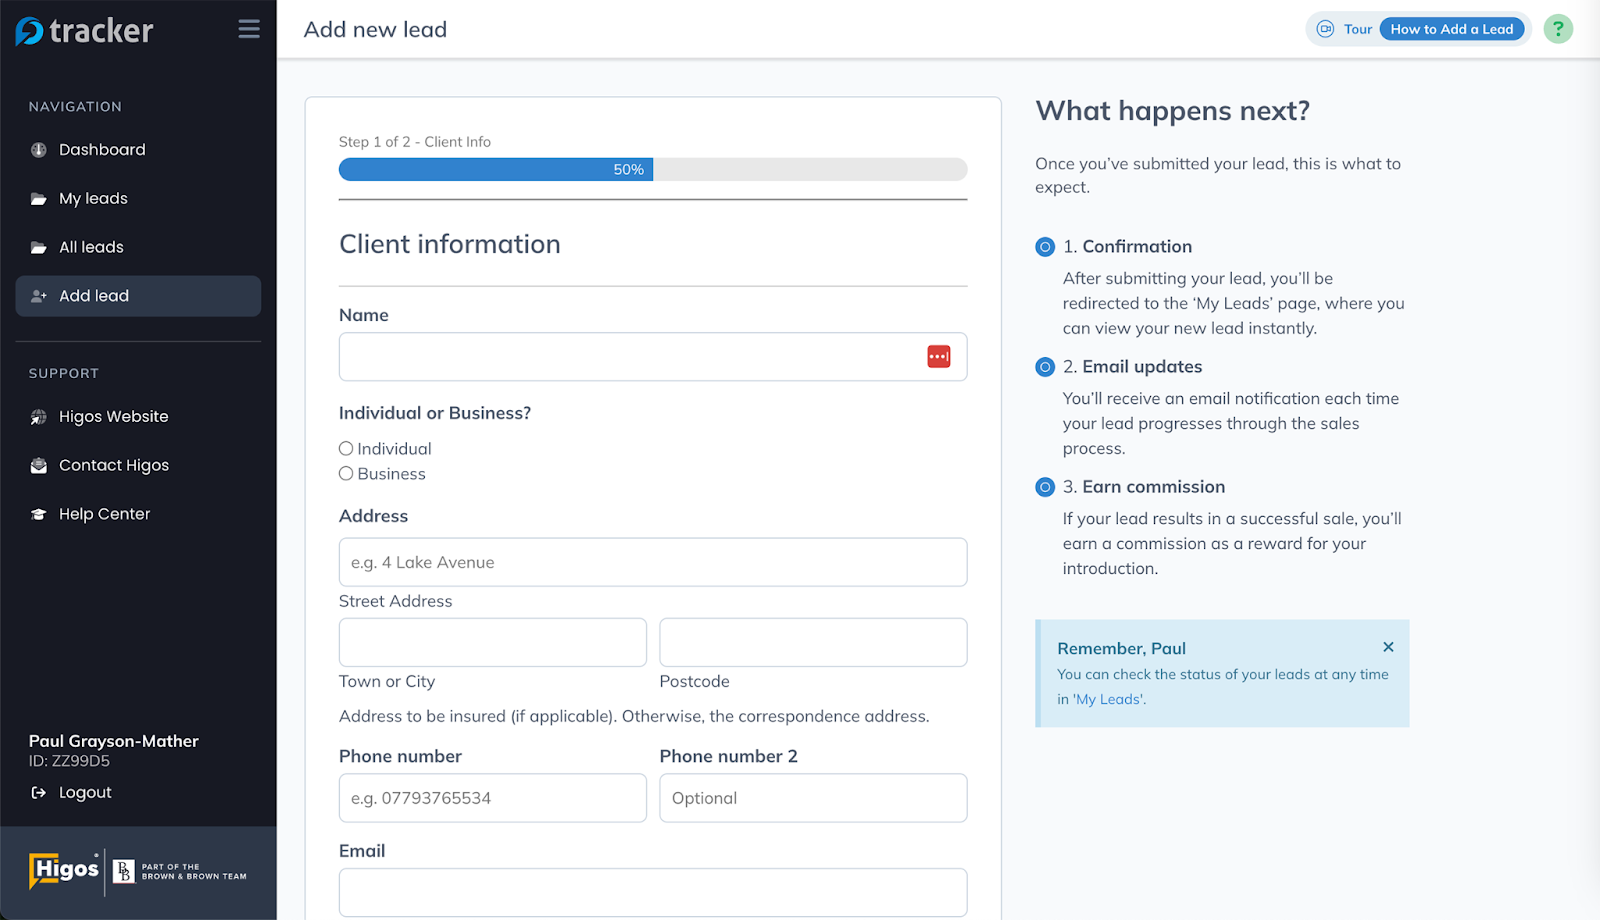Click the Logout arrow icon

[37, 792]
